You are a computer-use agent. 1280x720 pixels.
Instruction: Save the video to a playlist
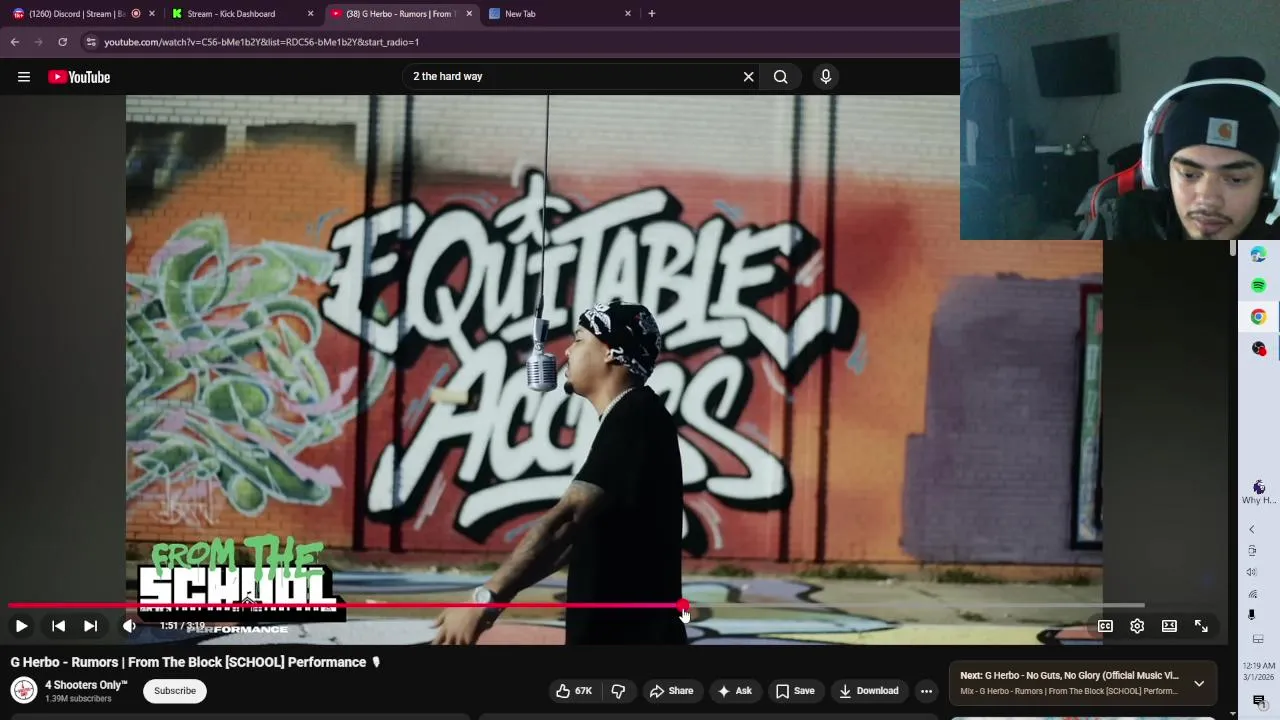tap(795, 691)
